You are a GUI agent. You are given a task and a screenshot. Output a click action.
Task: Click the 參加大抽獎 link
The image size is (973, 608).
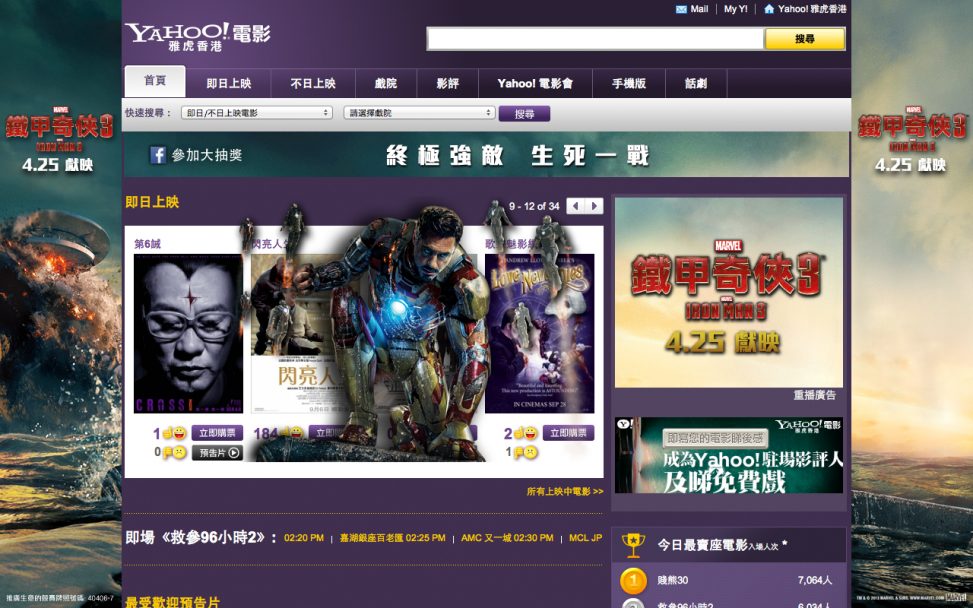click(x=207, y=155)
